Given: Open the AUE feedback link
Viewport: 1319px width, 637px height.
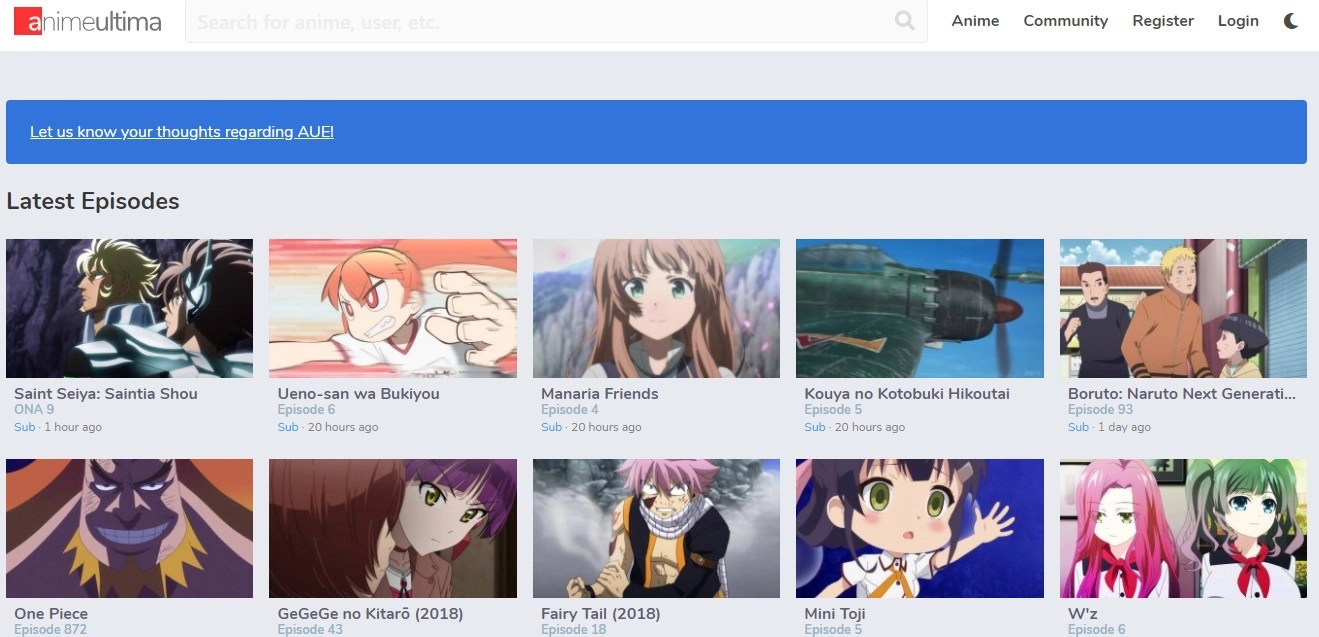Looking at the screenshot, I should pos(182,132).
